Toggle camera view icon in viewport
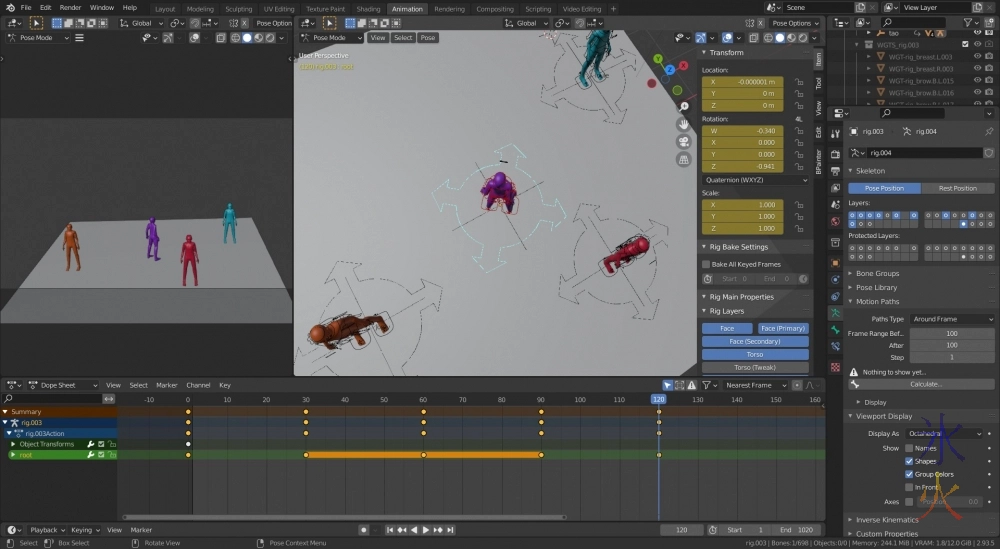The height and width of the screenshot is (549, 1000). click(x=684, y=141)
